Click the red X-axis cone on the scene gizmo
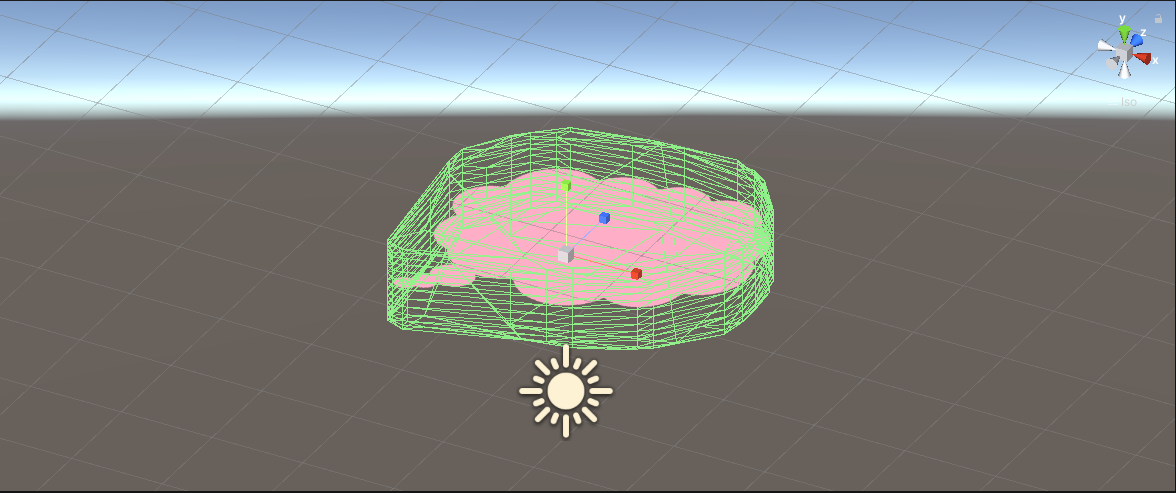Screen dimensions: 1176x493 click(x=1142, y=59)
